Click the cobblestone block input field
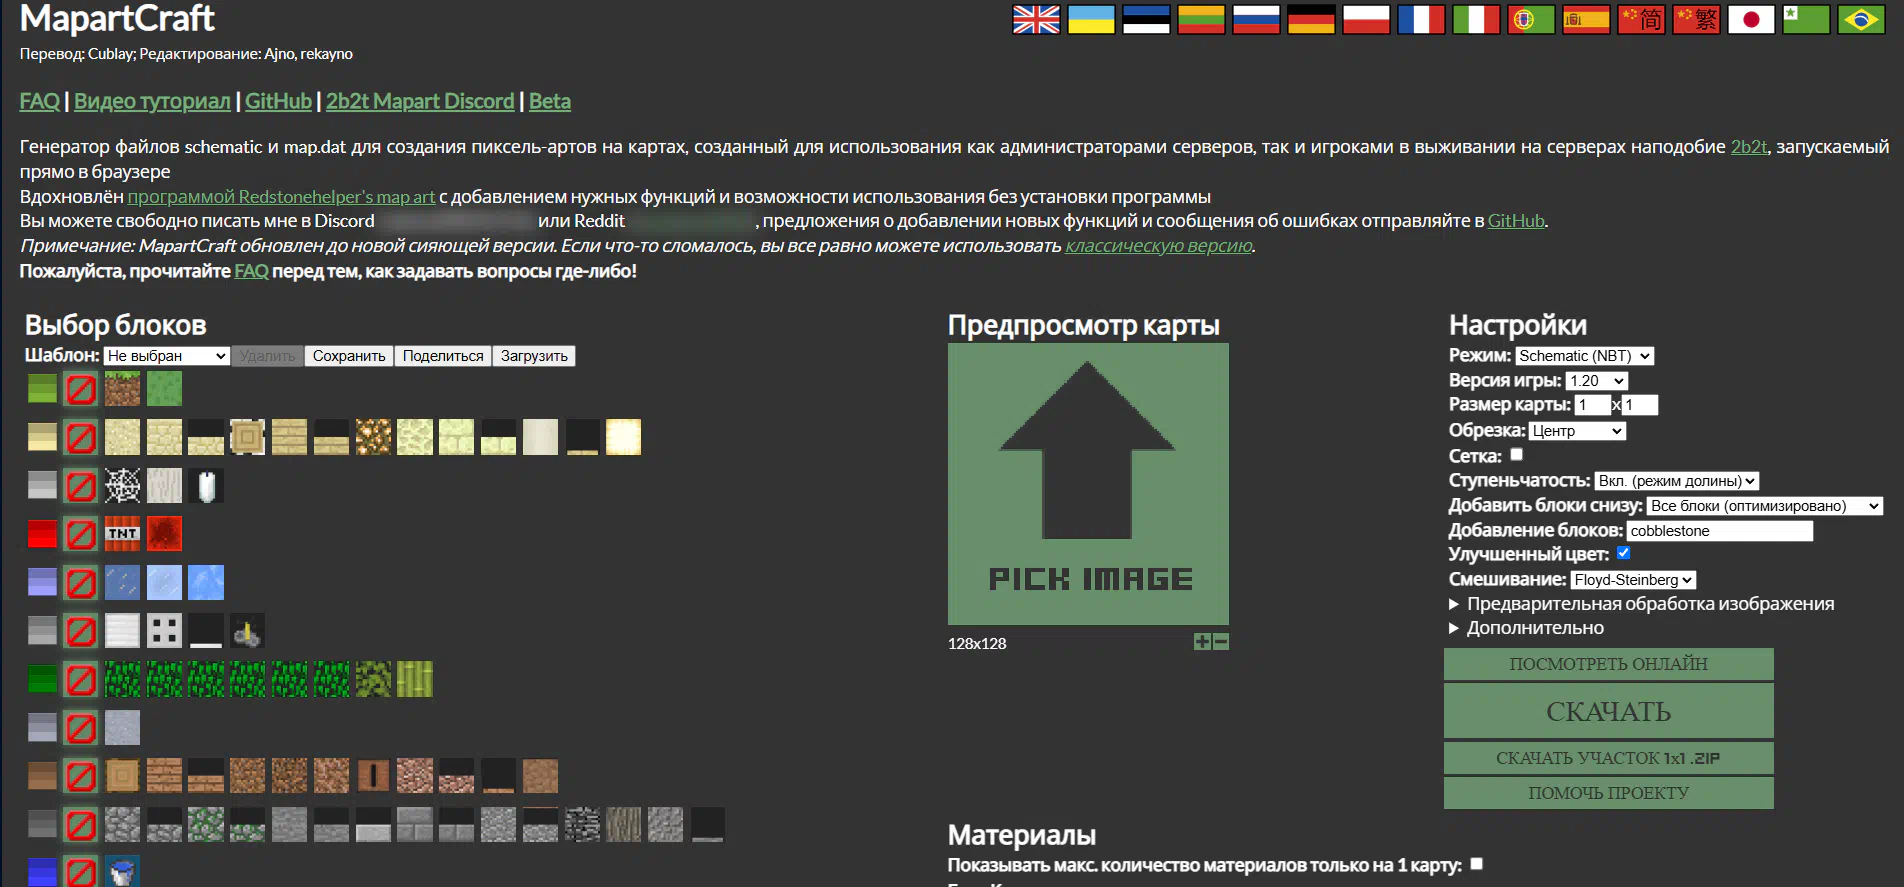The image size is (1904, 887). [1719, 531]
